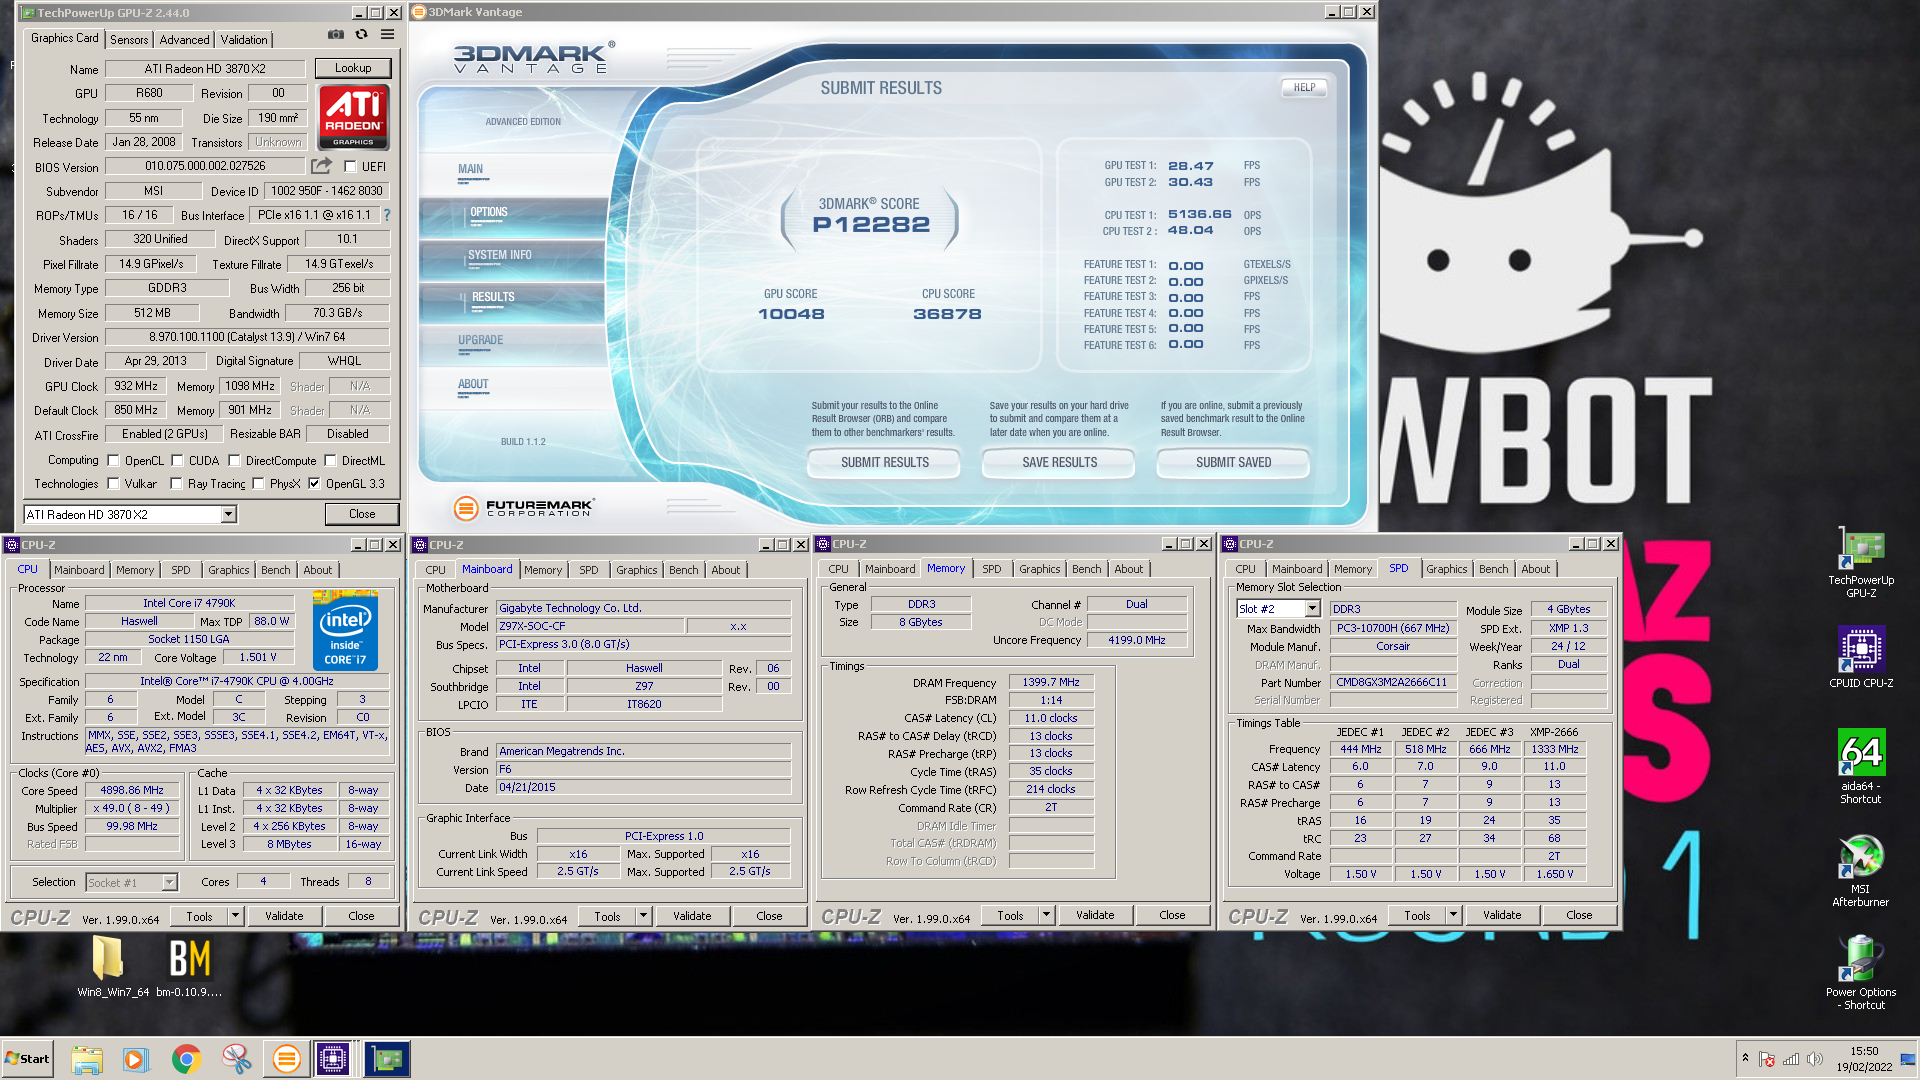Screen dimensions: 1920x1080
Task: Click the GPU Clock 932 MHz field
Action: (x=136, y=386)
